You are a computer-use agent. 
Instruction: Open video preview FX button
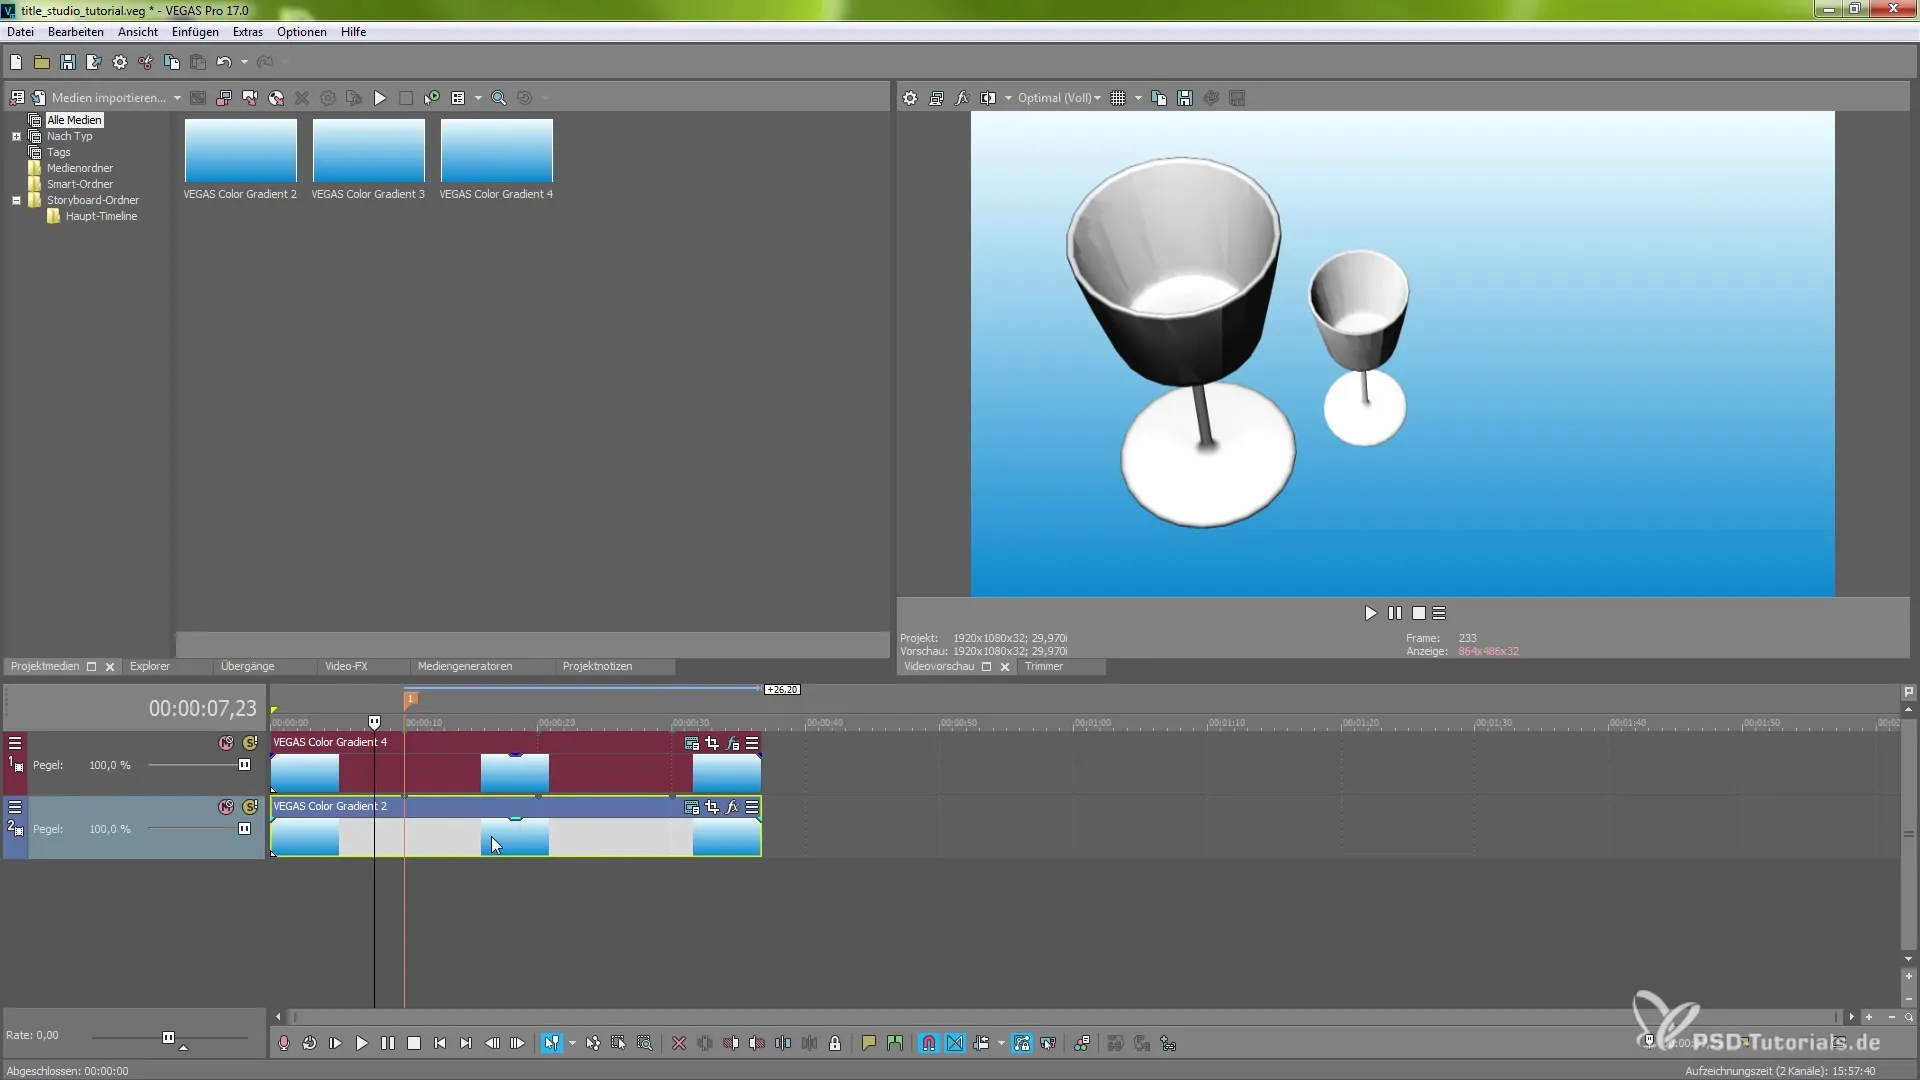pyautogui.click(x=962, y=98)
